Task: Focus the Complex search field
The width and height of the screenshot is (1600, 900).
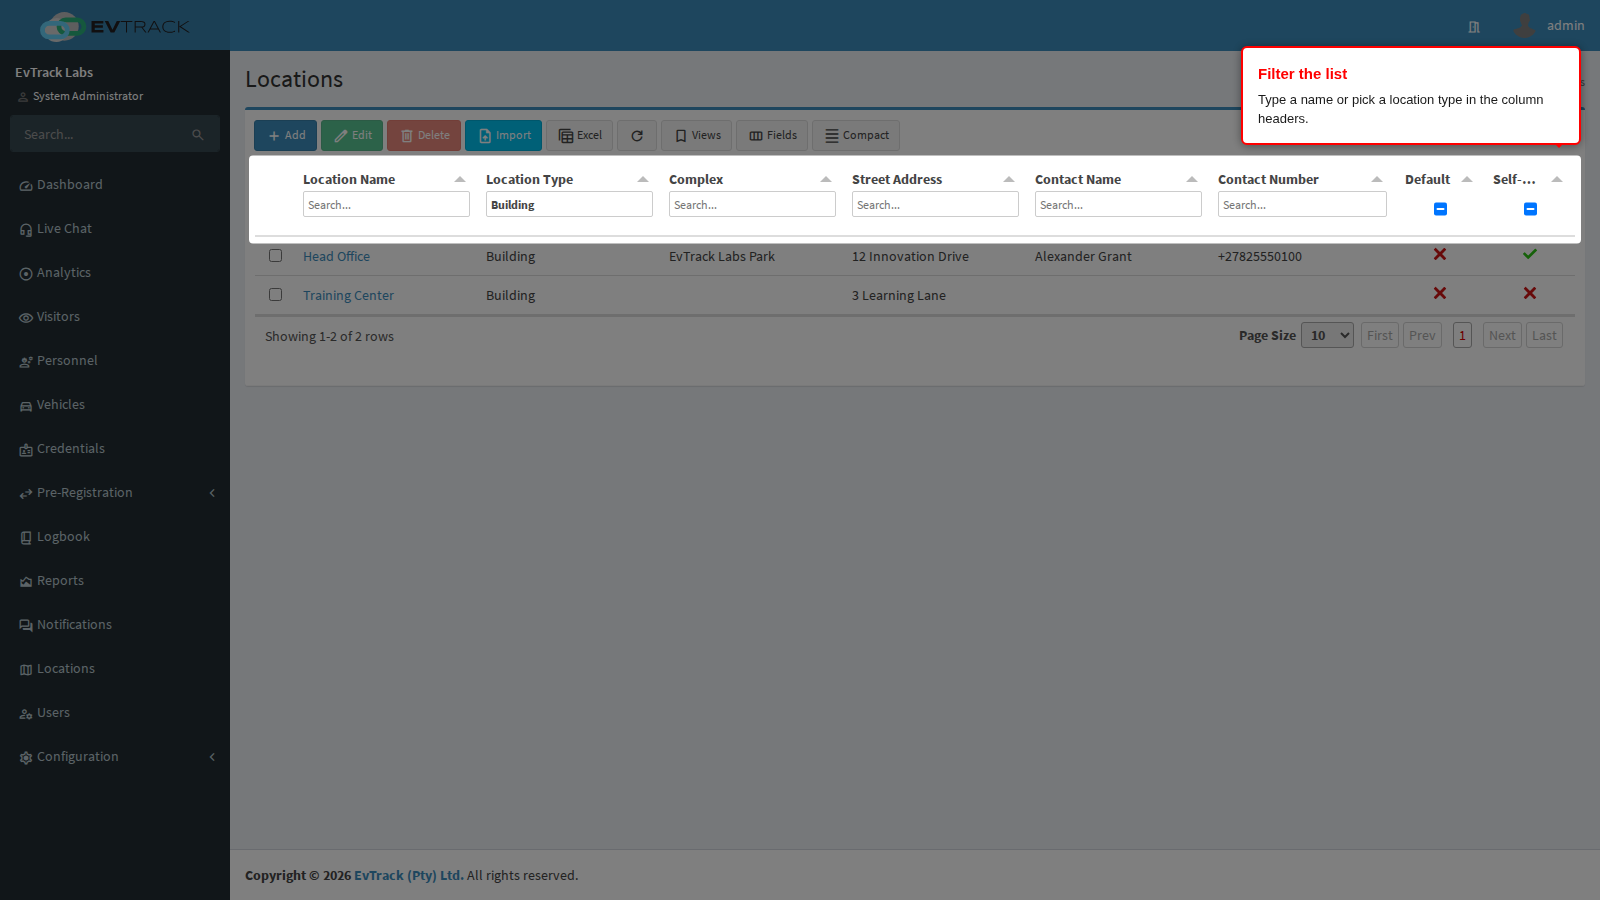Action: pyautogui.click(x=752, y=205)
